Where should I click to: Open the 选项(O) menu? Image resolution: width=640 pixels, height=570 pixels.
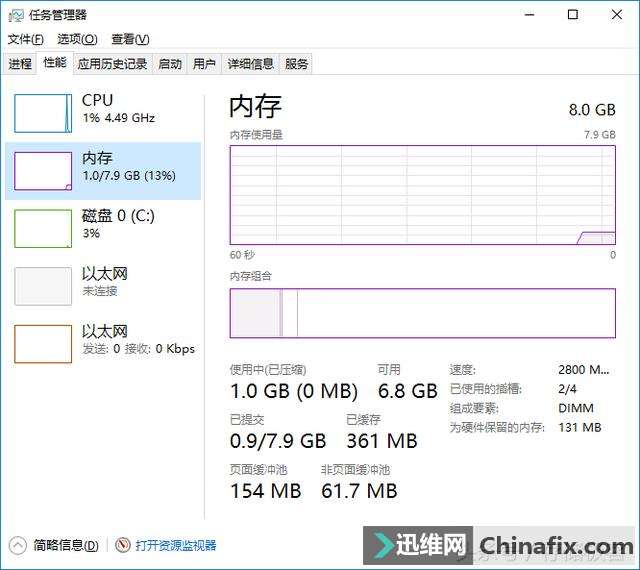(77, 39)
